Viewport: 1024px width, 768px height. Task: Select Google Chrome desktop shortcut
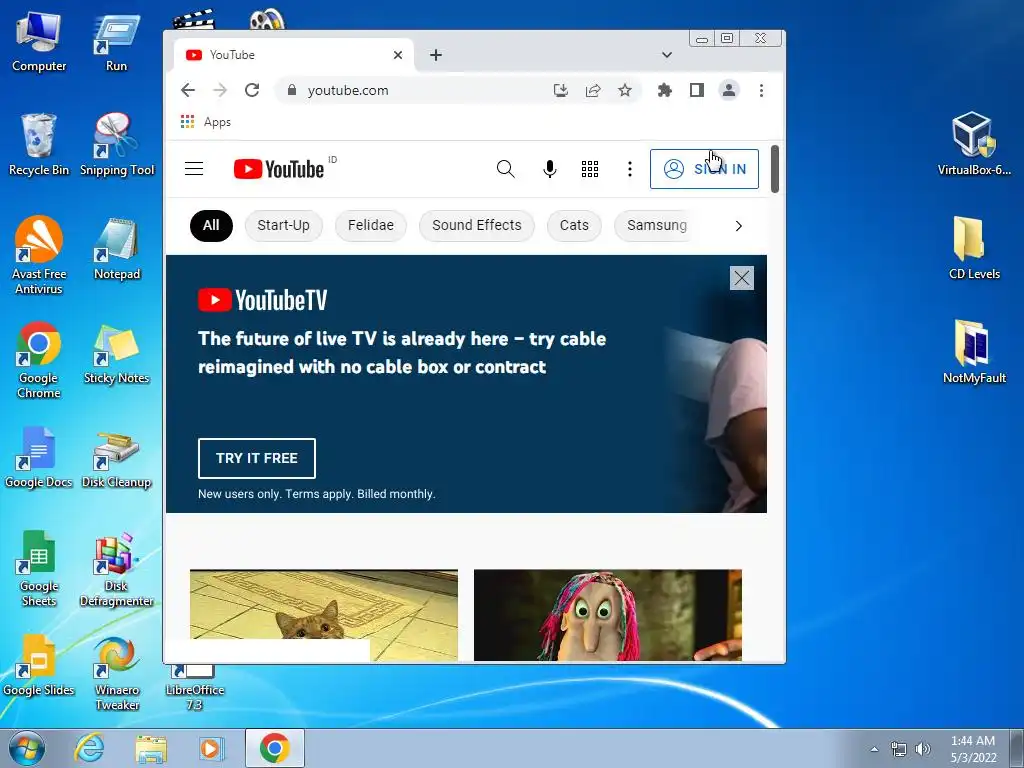39,360
